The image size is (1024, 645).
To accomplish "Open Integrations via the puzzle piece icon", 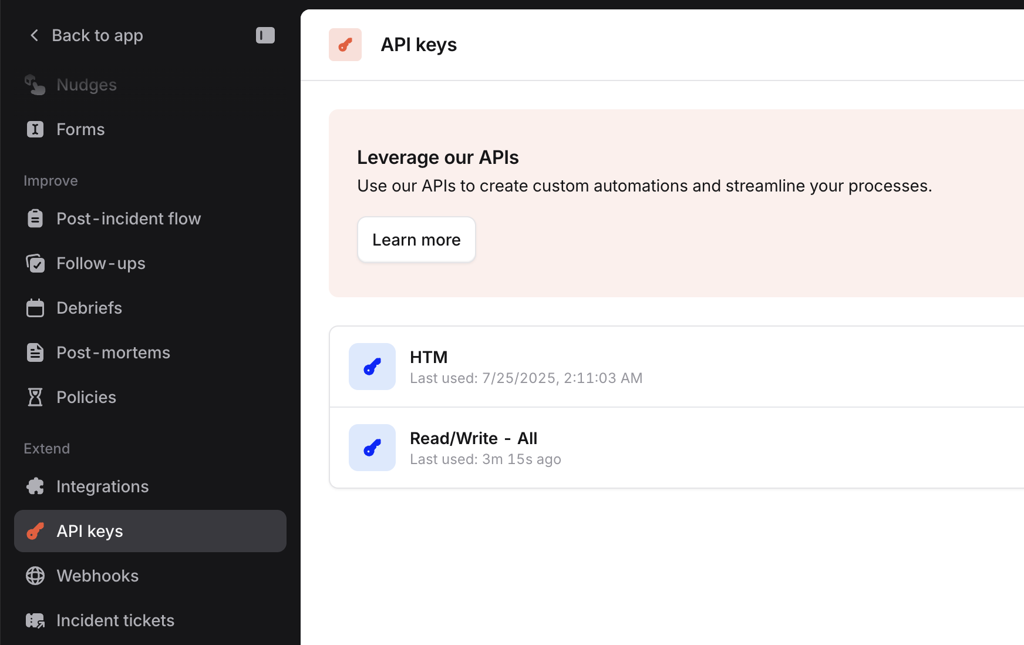I will 34,486.
